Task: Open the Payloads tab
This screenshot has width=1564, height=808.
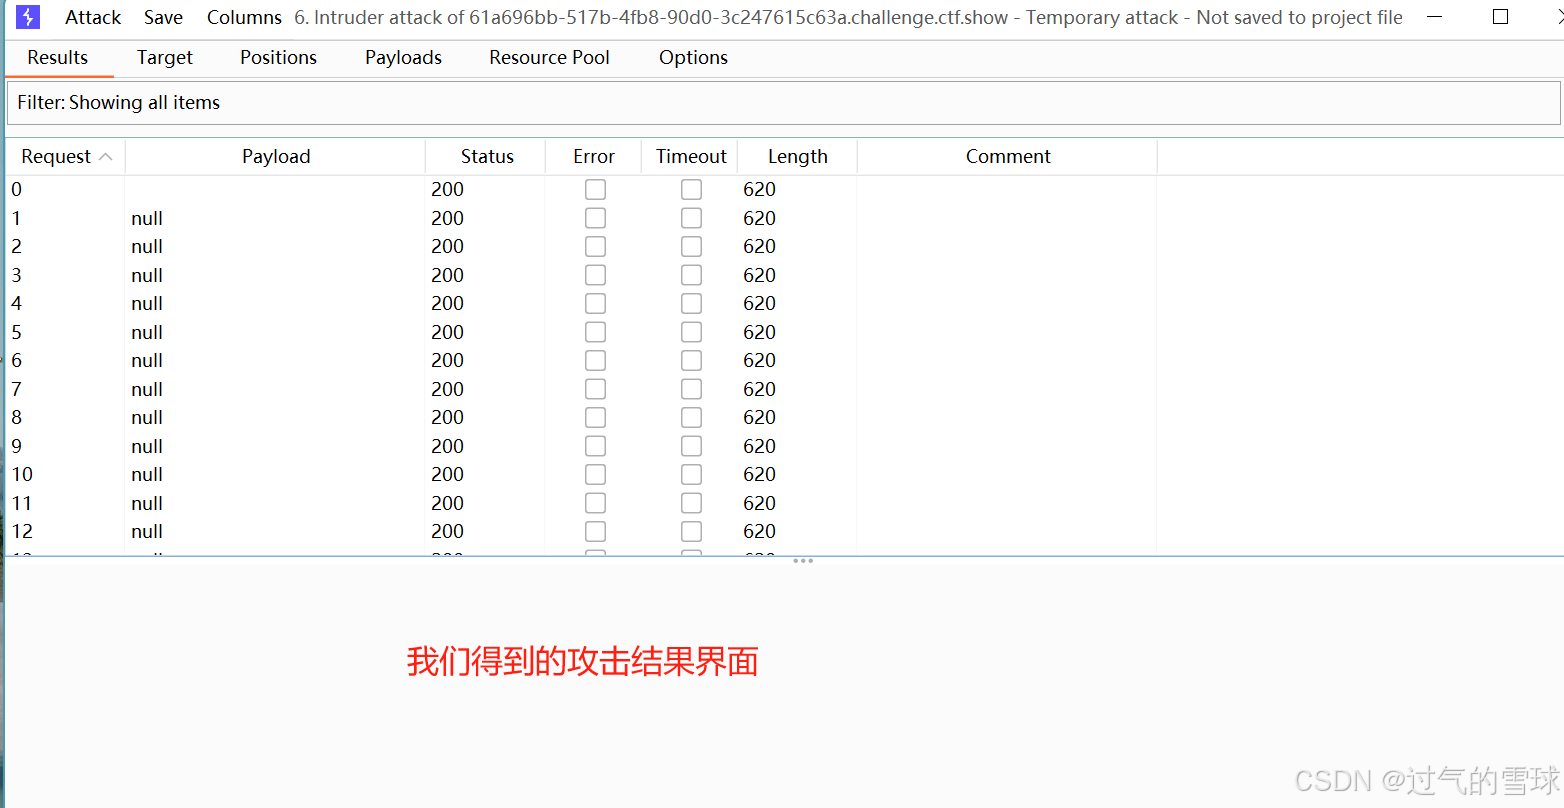Action: click(x=402, y=57)
